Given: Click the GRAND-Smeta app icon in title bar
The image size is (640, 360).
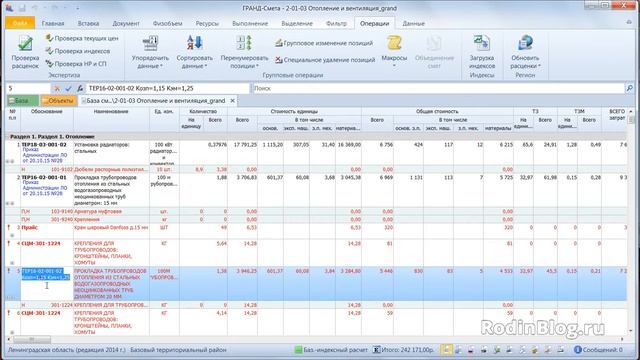Looking at the screenshot, I should click(x=9, y=7).
